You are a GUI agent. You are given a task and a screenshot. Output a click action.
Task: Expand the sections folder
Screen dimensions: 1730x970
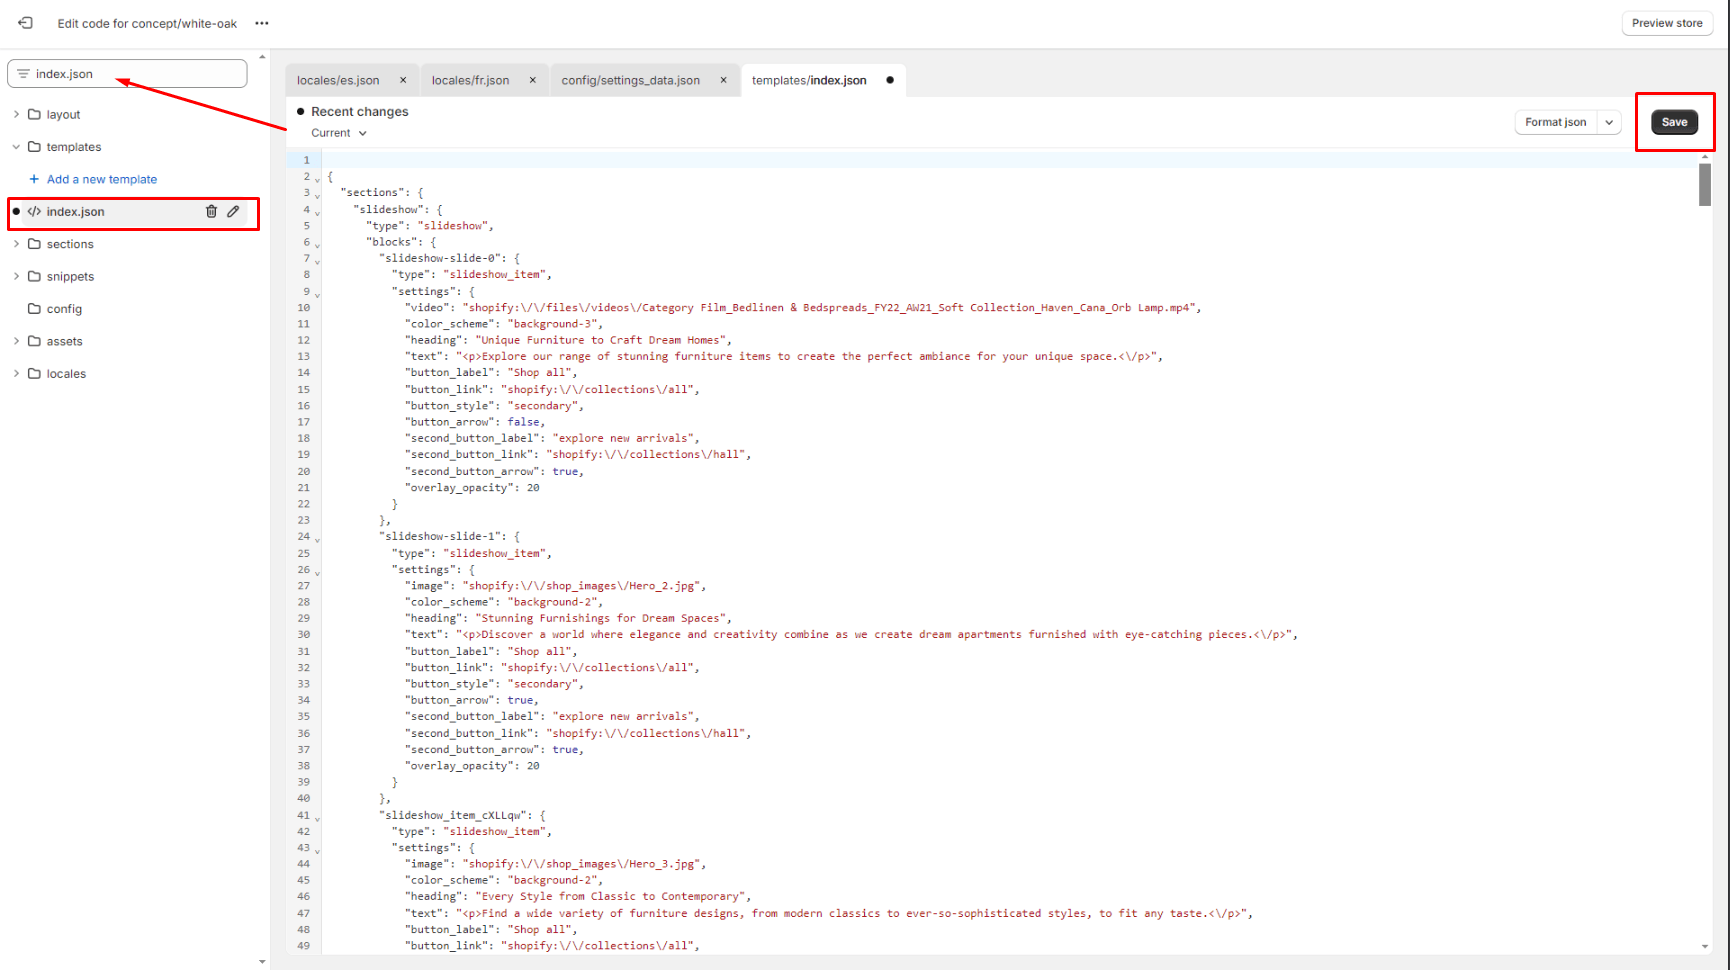16,244
